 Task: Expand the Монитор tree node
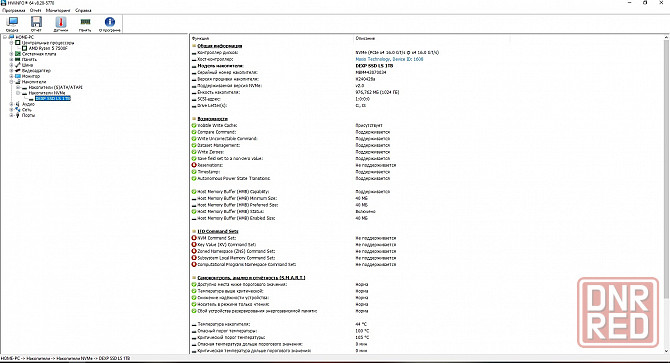tap(12, 76)
